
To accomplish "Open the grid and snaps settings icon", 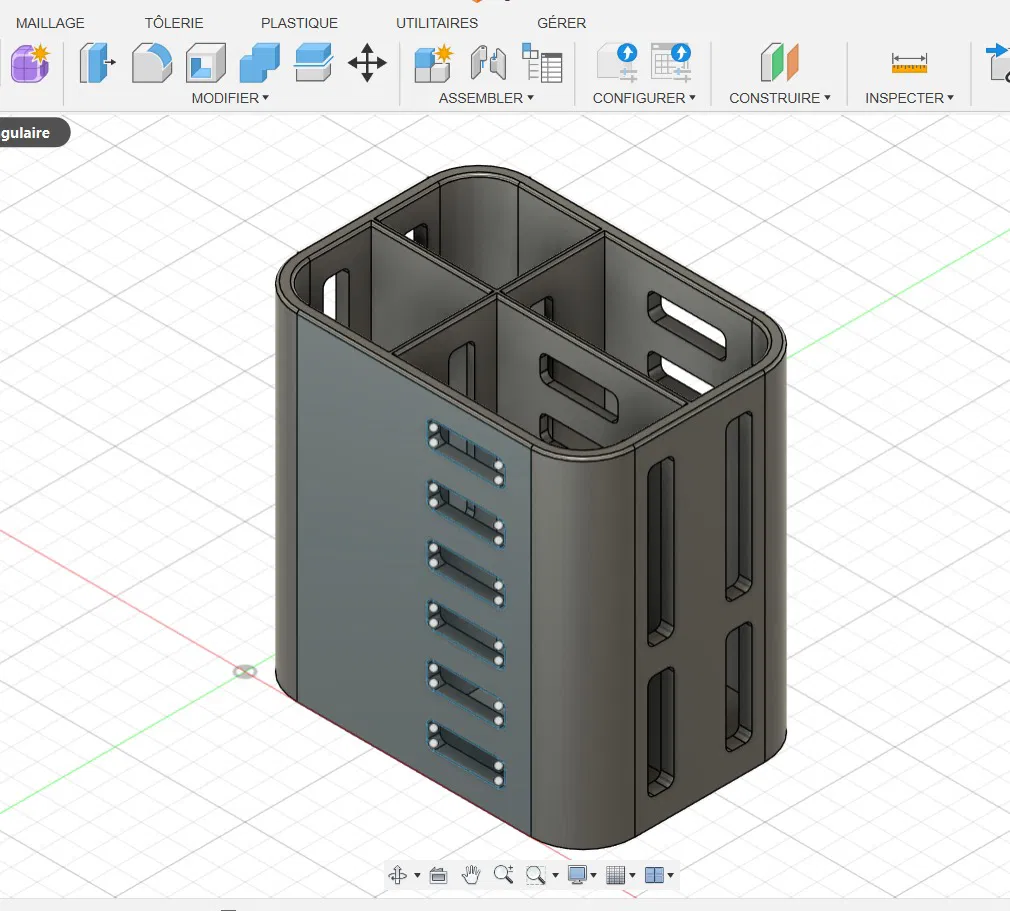I will pos(616,875).
